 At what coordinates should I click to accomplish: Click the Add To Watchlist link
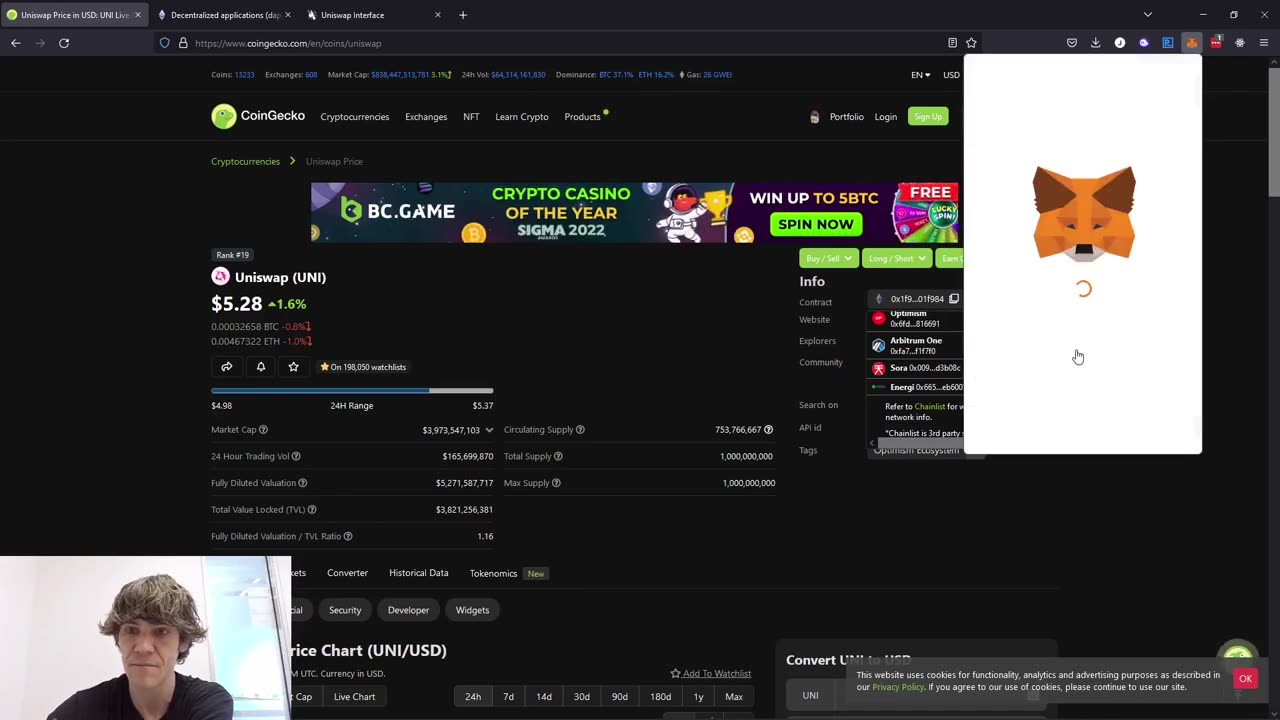(711, 674)
